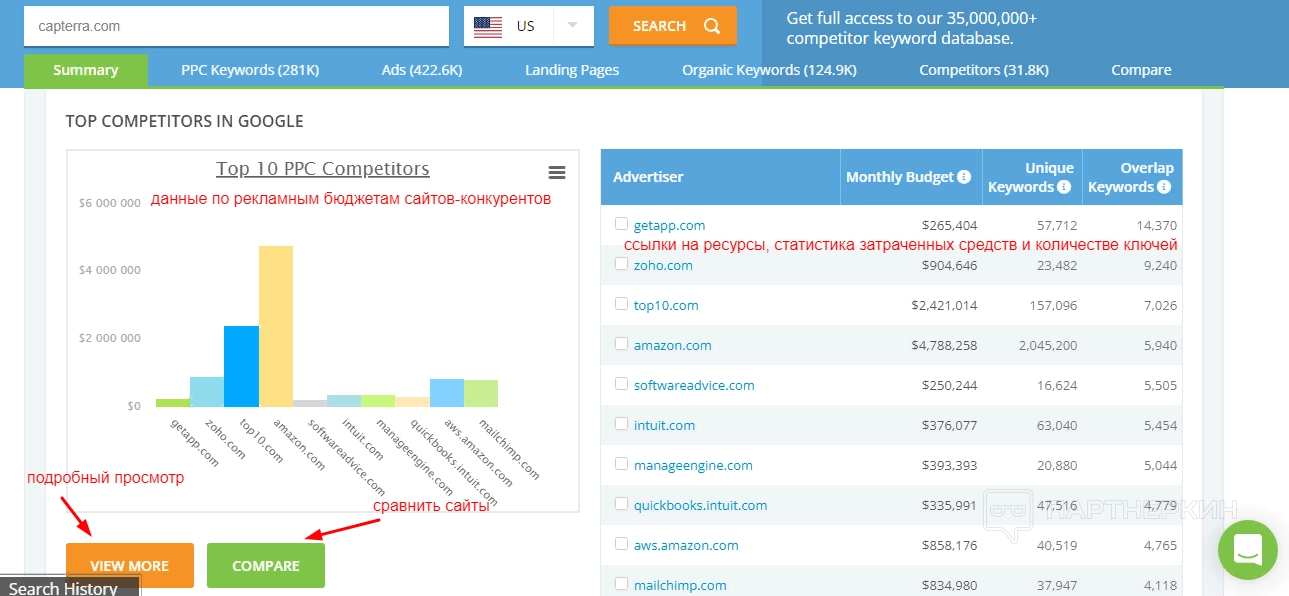Click the Monthly Budget info icon
This screenshot has width=1289, height=596.
(x=964, y=177)
